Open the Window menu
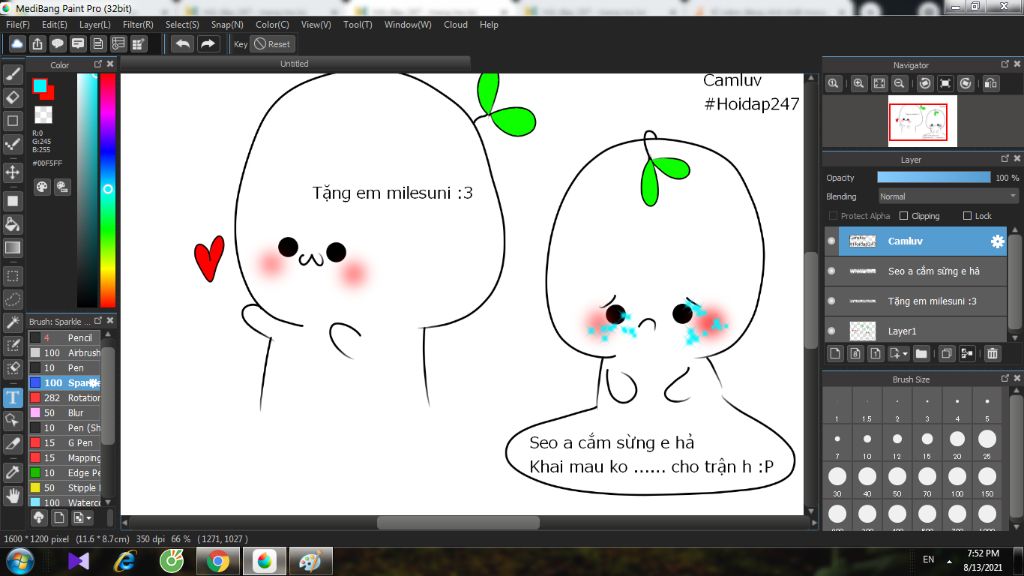Viewport: 1024px width, 576px height. coord(408,25)
